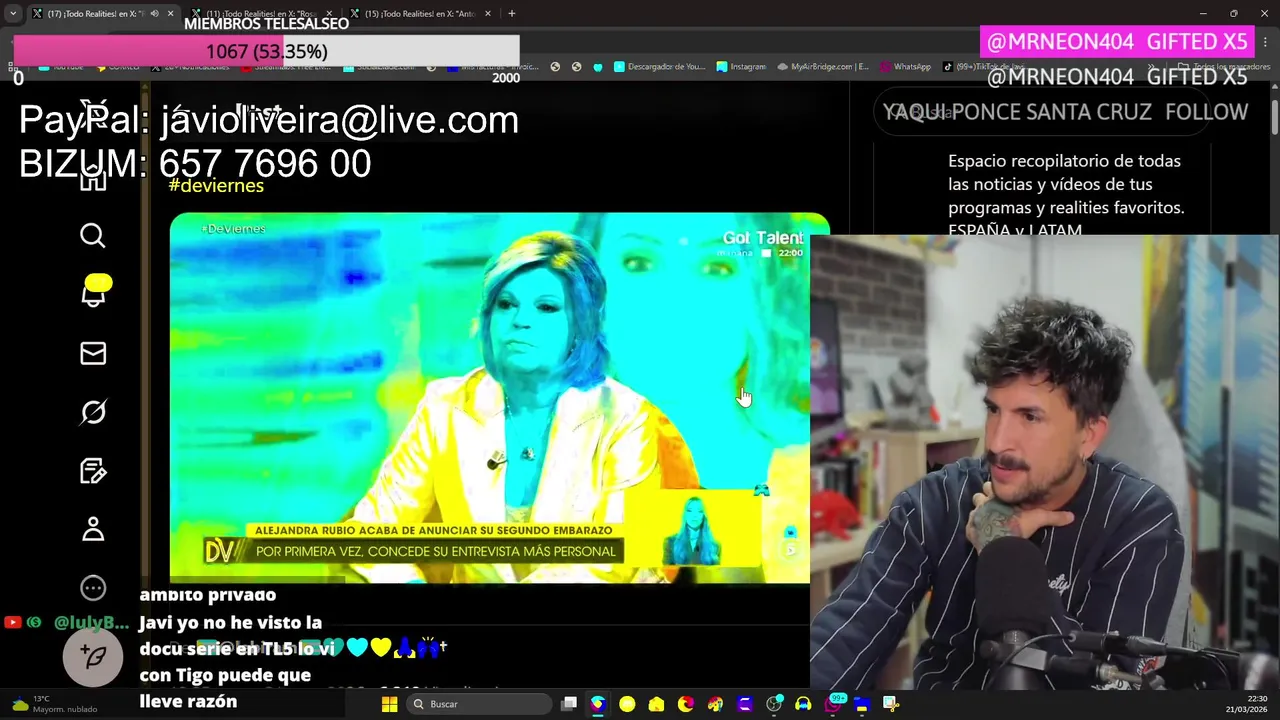
Task: Mute the first tab's audio speaker icon
Action: pyautogui.click(x=154, y=14)
